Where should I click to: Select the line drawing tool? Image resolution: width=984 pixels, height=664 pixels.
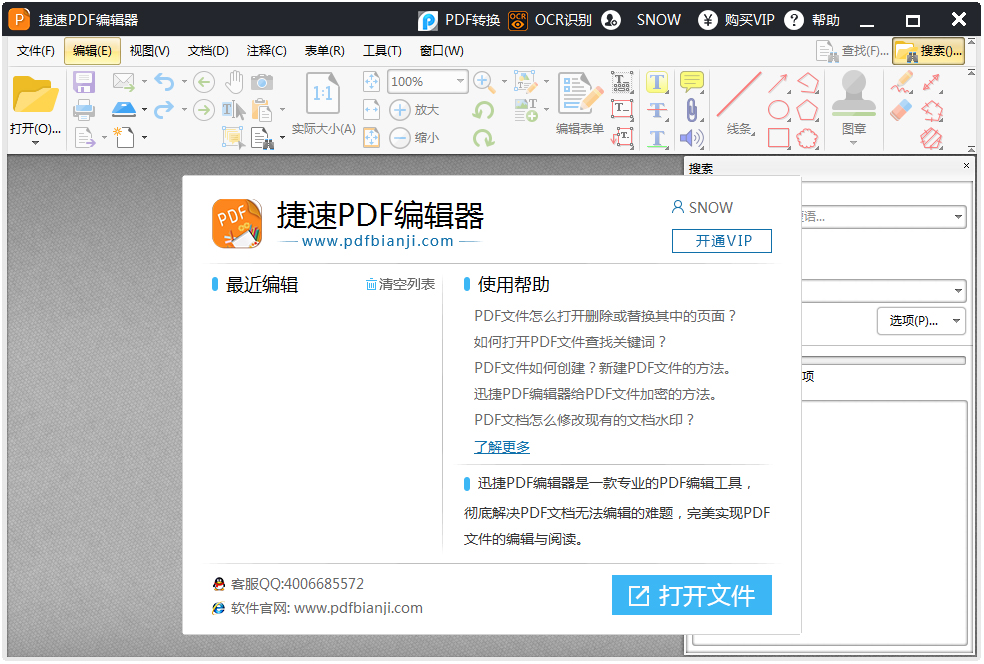(739, 102)
